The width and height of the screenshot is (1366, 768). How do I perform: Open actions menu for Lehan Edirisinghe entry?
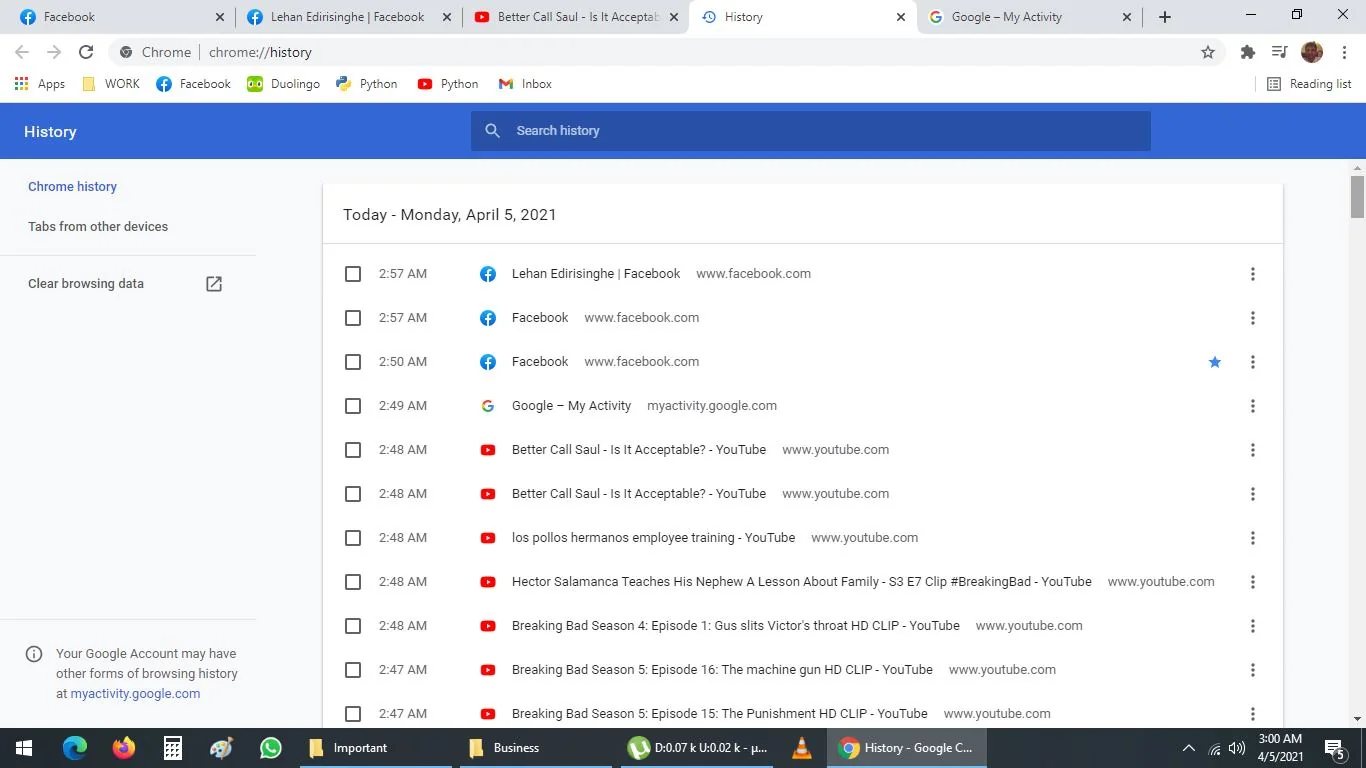[x=1252, y=274]
